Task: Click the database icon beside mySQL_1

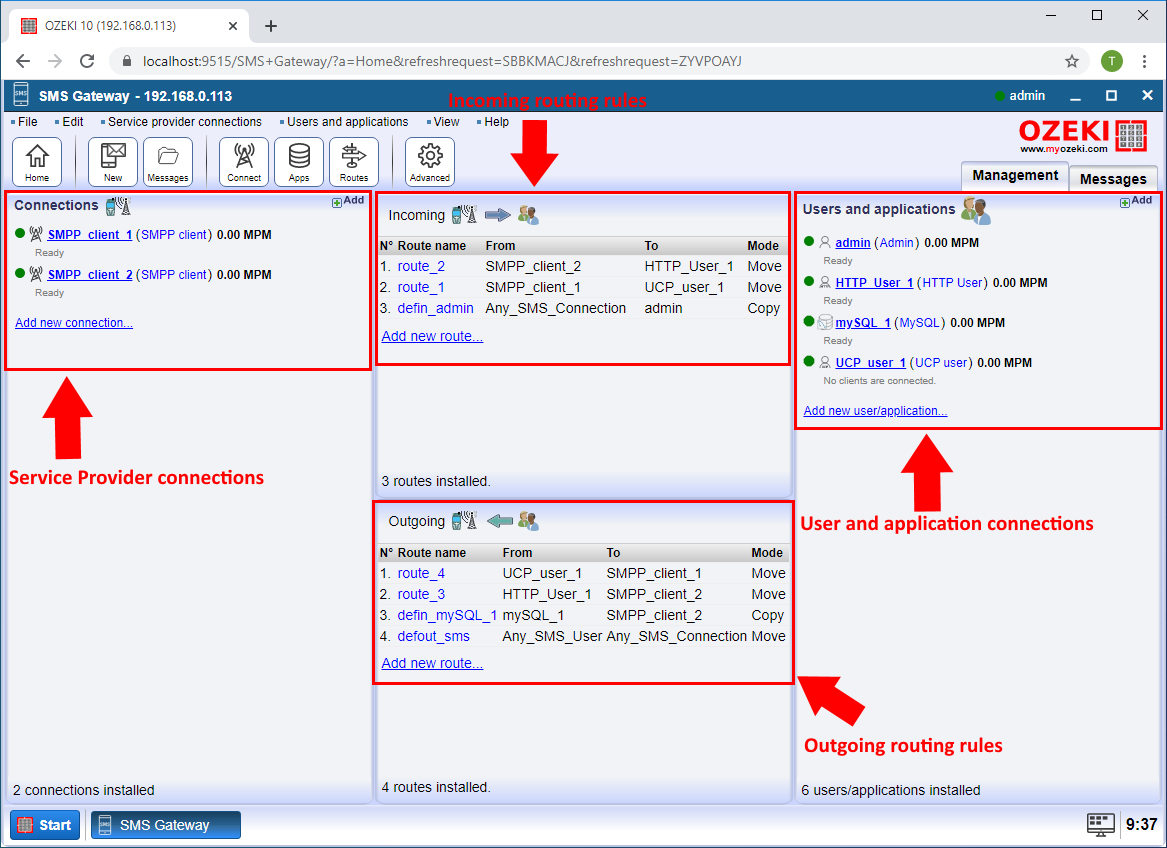Action: (x=825, y=322)
